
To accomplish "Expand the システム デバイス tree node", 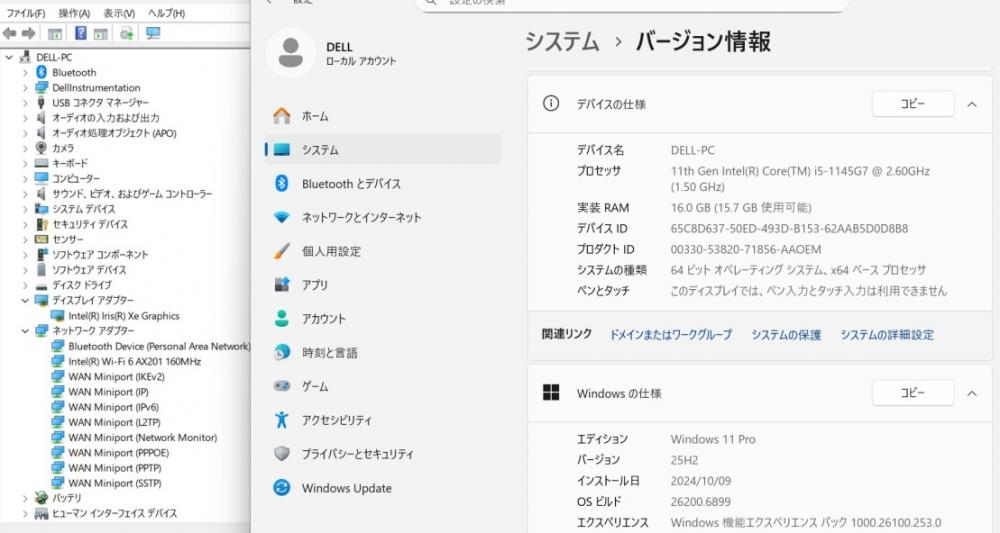I will point(26,209).
